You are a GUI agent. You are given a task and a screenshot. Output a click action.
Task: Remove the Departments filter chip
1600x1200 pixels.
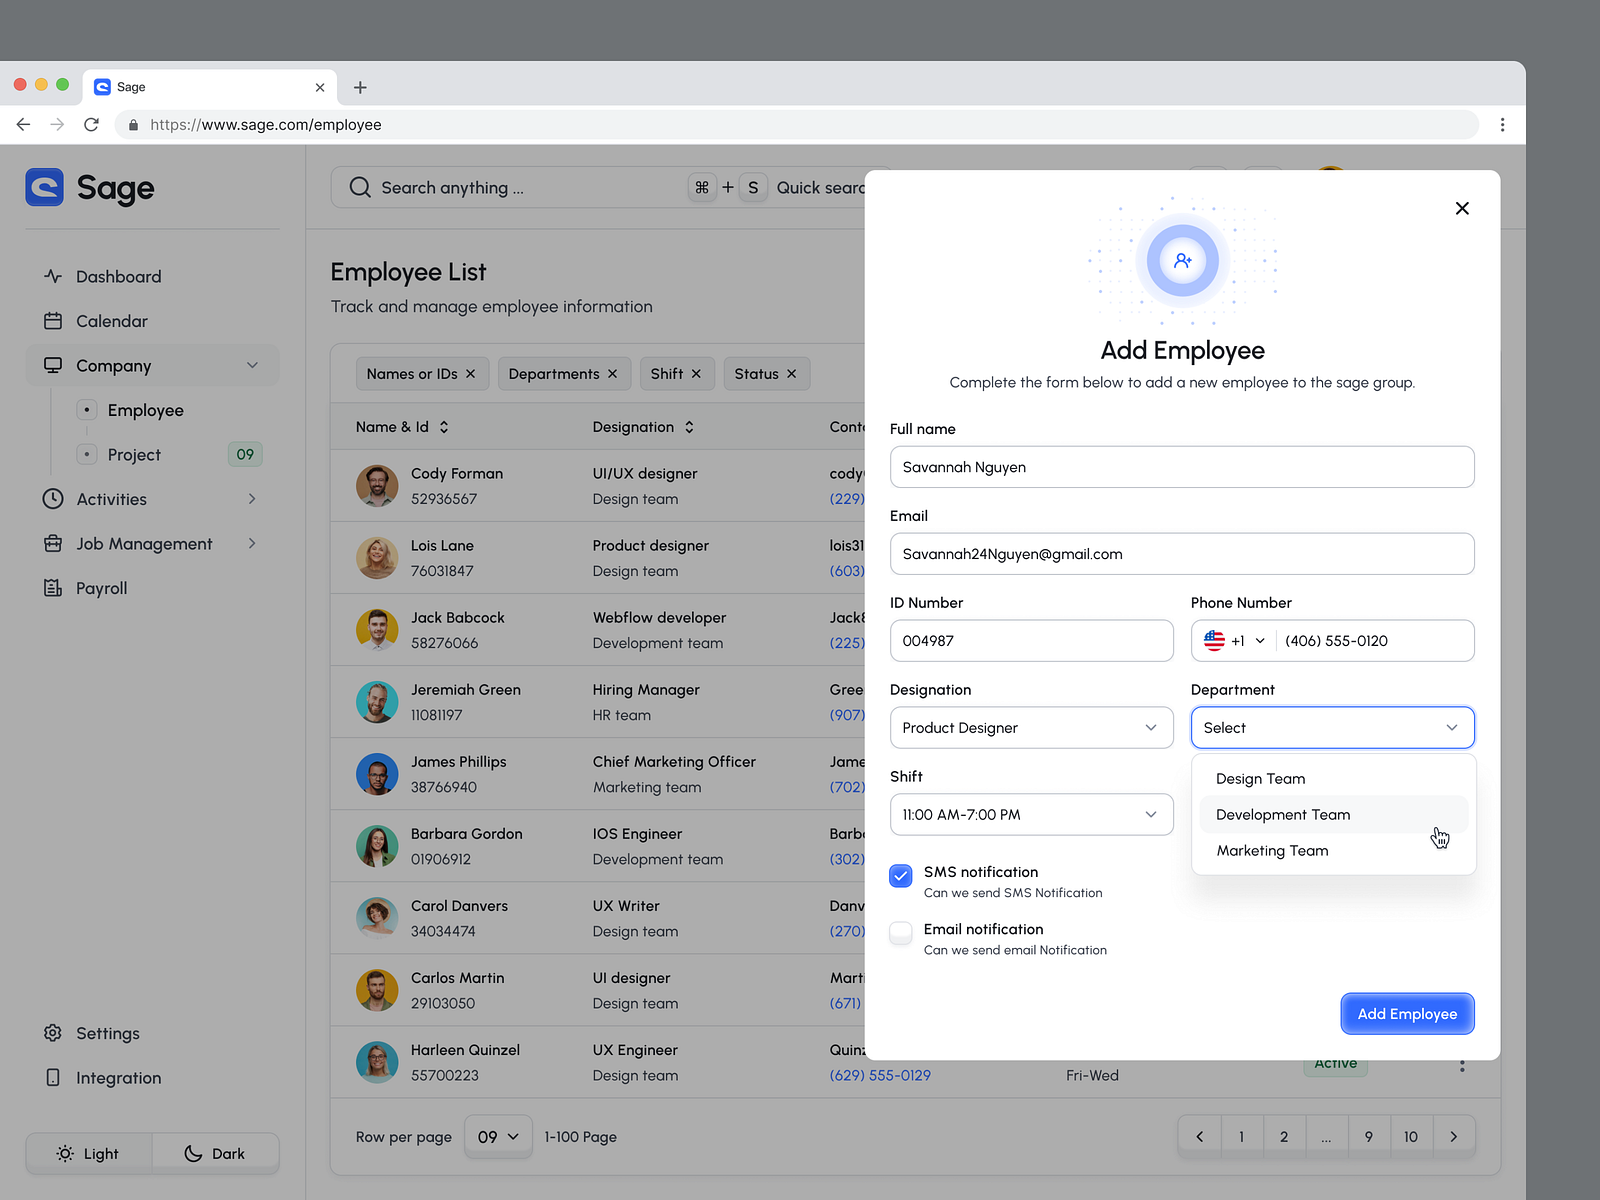pos(613,374)
